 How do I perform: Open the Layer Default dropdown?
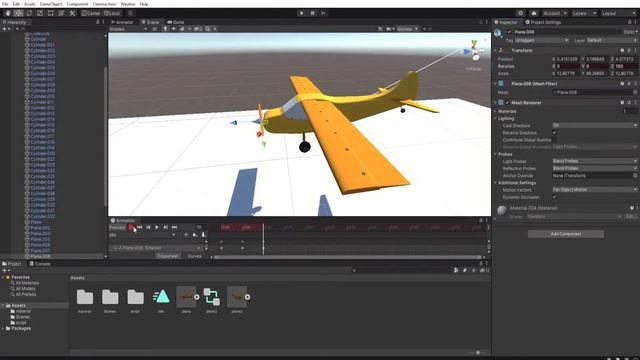(x=611, y=40)
